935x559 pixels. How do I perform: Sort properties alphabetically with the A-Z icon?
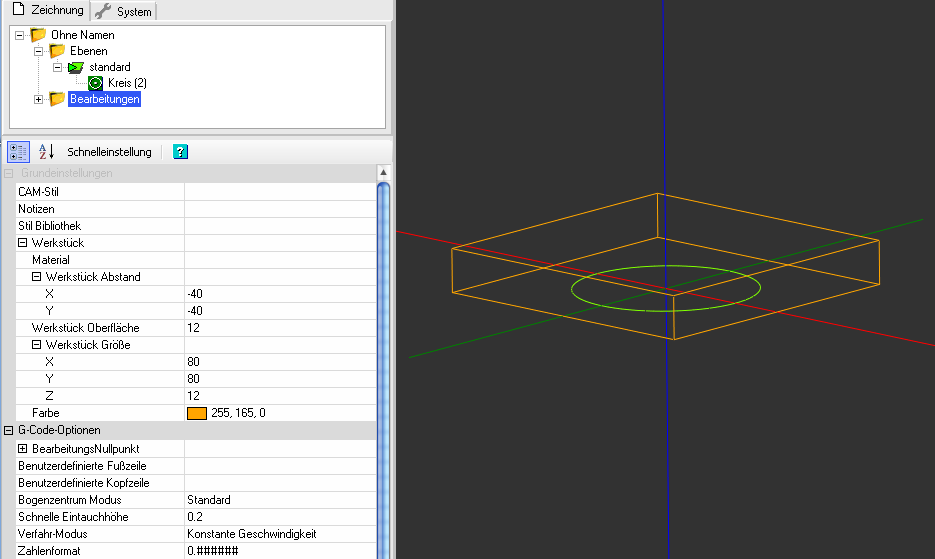(46, 152)
